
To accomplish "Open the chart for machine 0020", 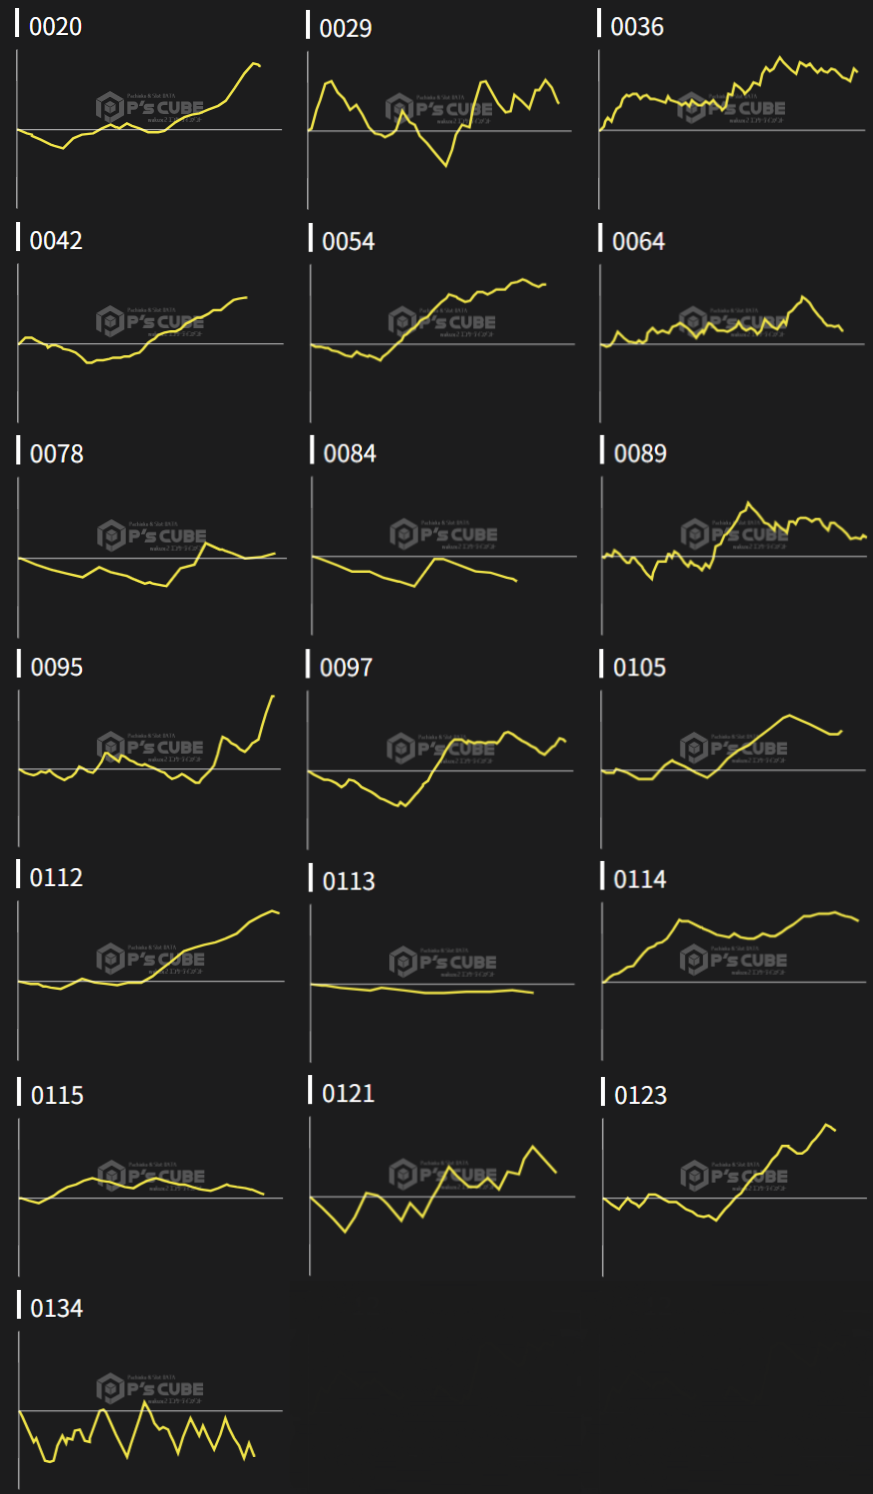I will [150, 128].
